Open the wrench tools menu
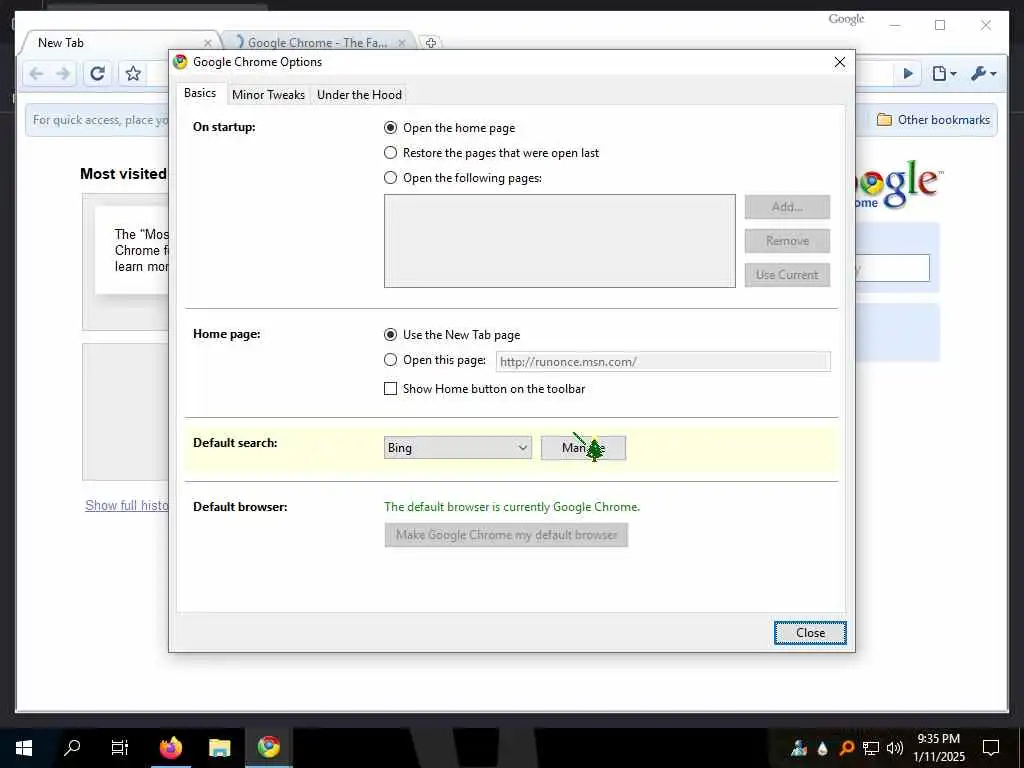The image size is (1024, 768). click(983, 74)
